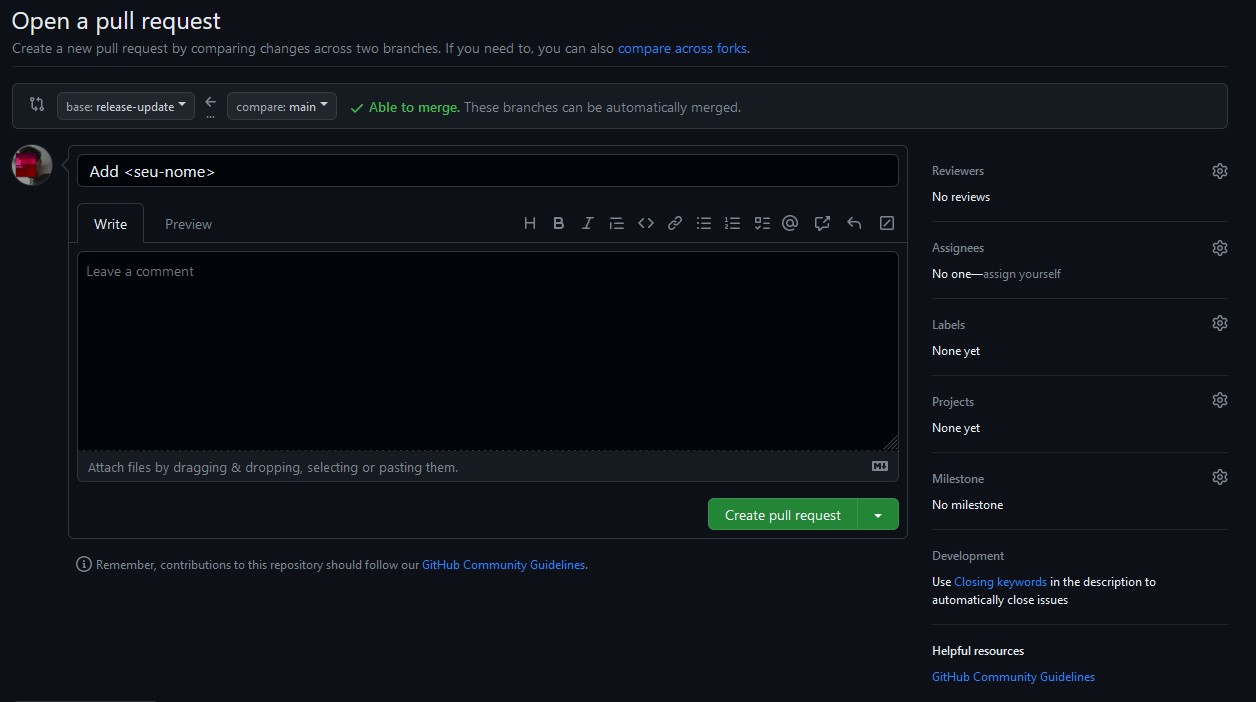Click the Able to merge status text

click(414, 107)
